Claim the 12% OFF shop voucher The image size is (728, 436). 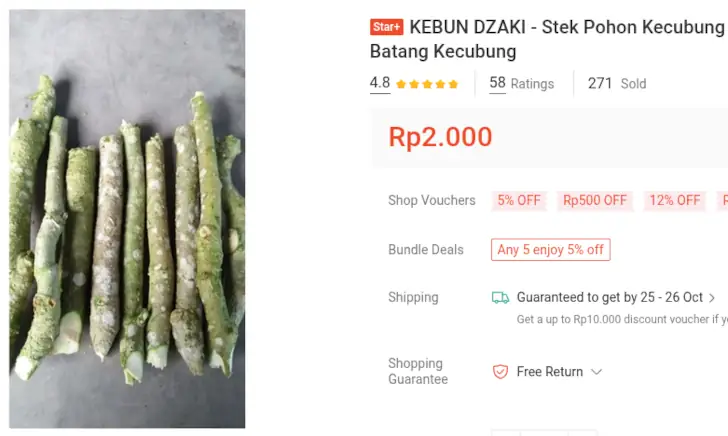(675, 200)
